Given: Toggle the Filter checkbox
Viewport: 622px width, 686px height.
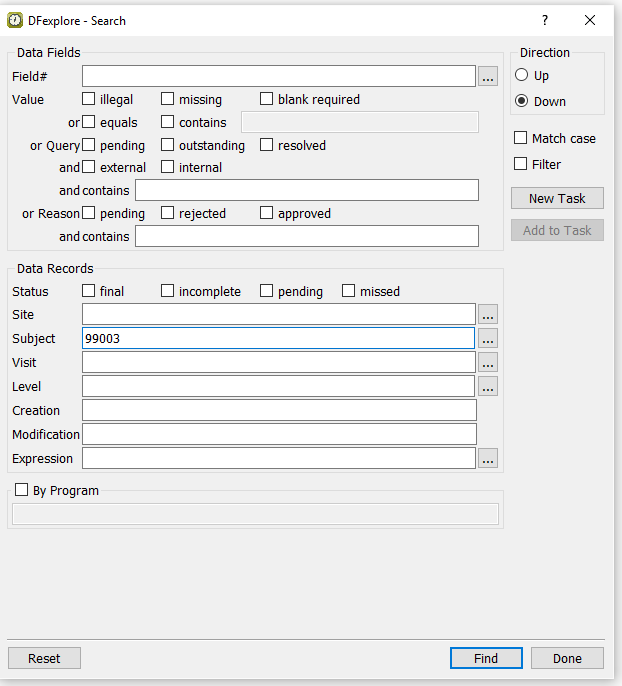Looking at the screenshot, I should point(521,164).
